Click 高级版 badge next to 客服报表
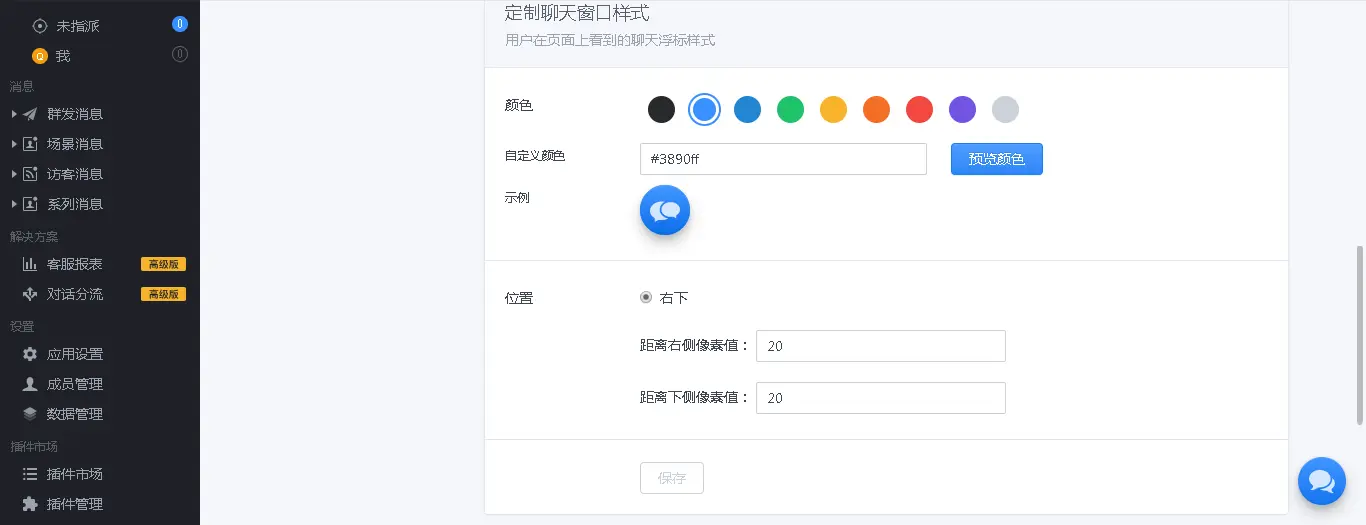The width and height of the screenshot is (1366, 525). [163, 264]
